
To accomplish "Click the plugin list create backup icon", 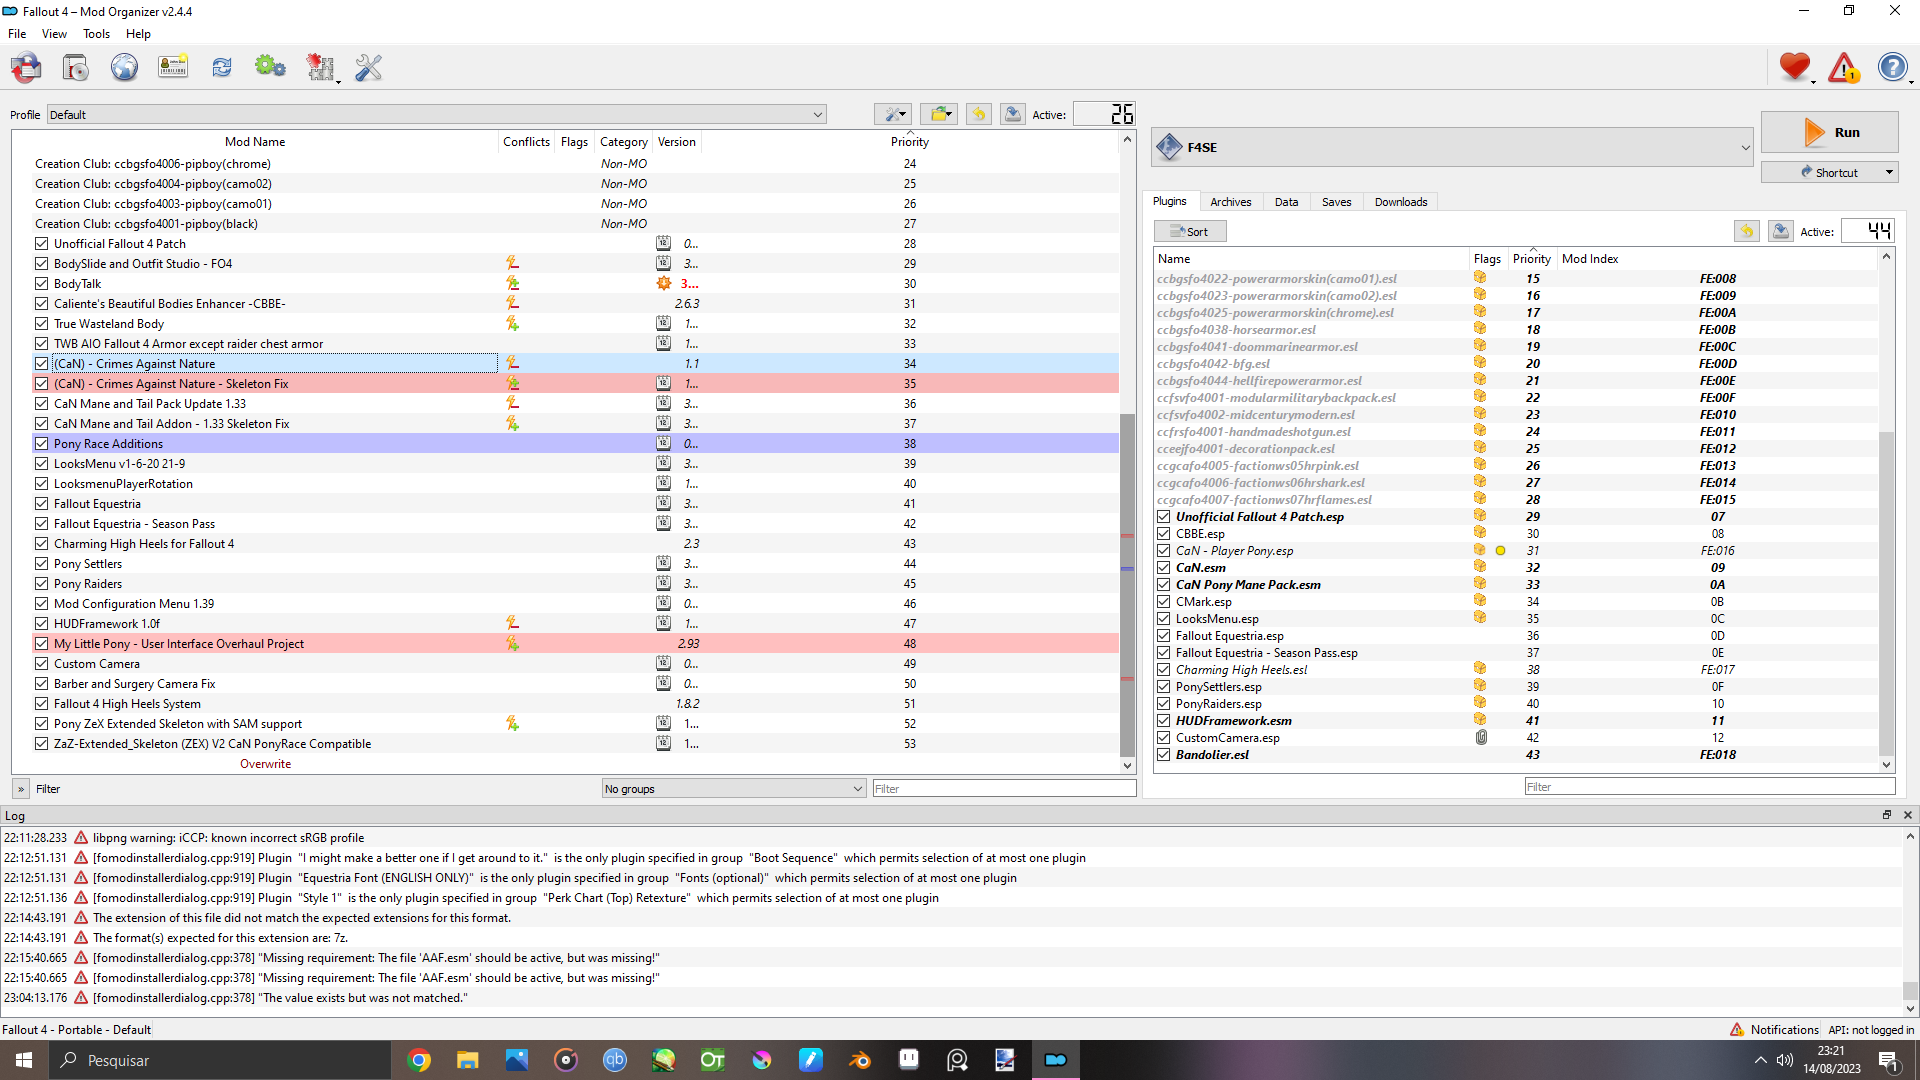I will (1781, 231).
